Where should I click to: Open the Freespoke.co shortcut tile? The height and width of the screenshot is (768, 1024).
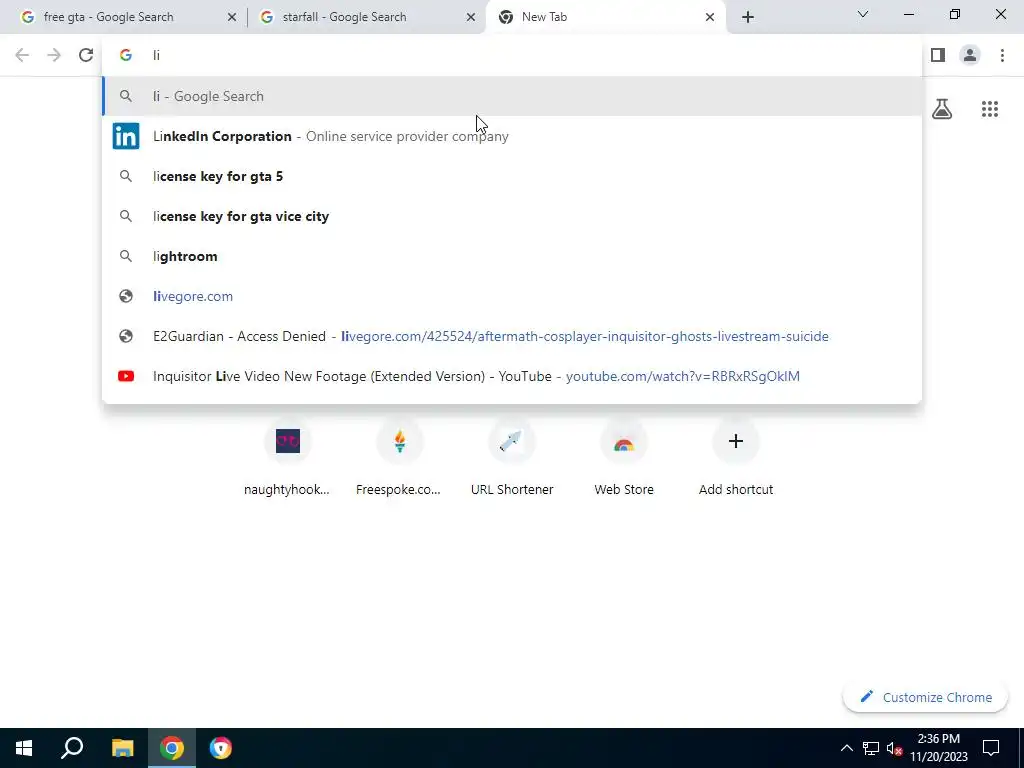click(399, 456)
